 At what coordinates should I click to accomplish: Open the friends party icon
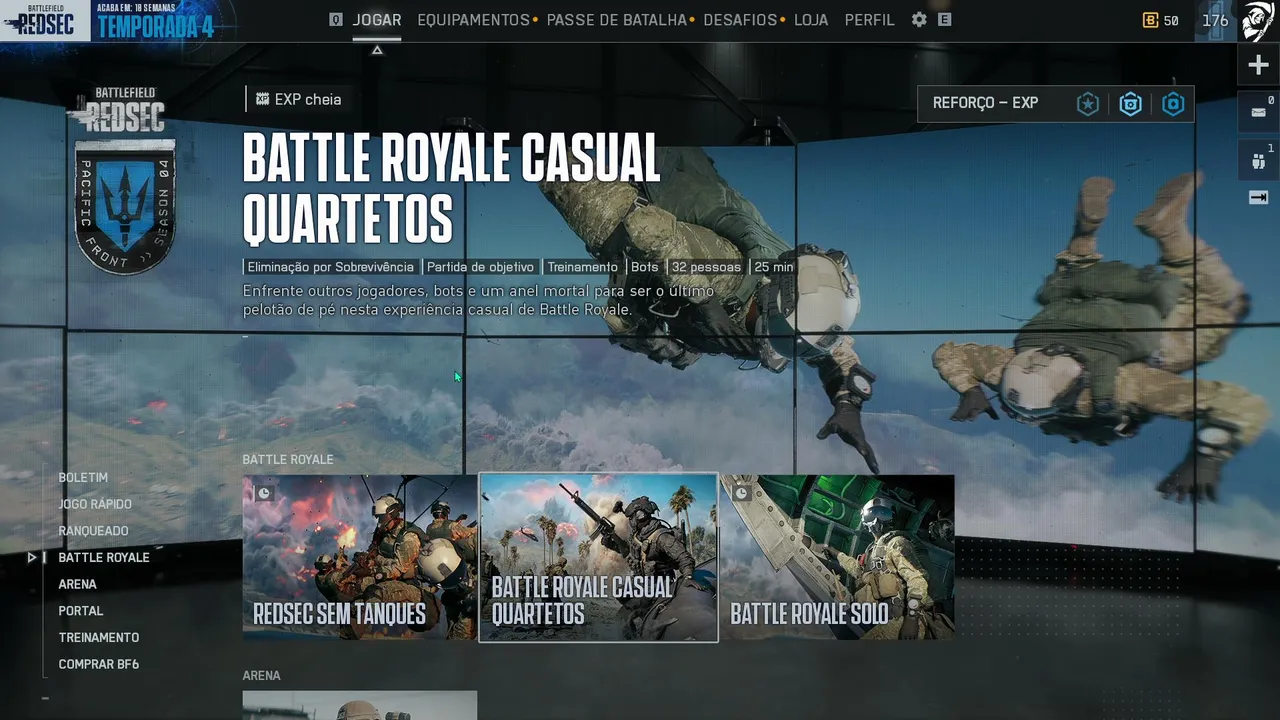pyautogui.click(x=1258, y=160)
